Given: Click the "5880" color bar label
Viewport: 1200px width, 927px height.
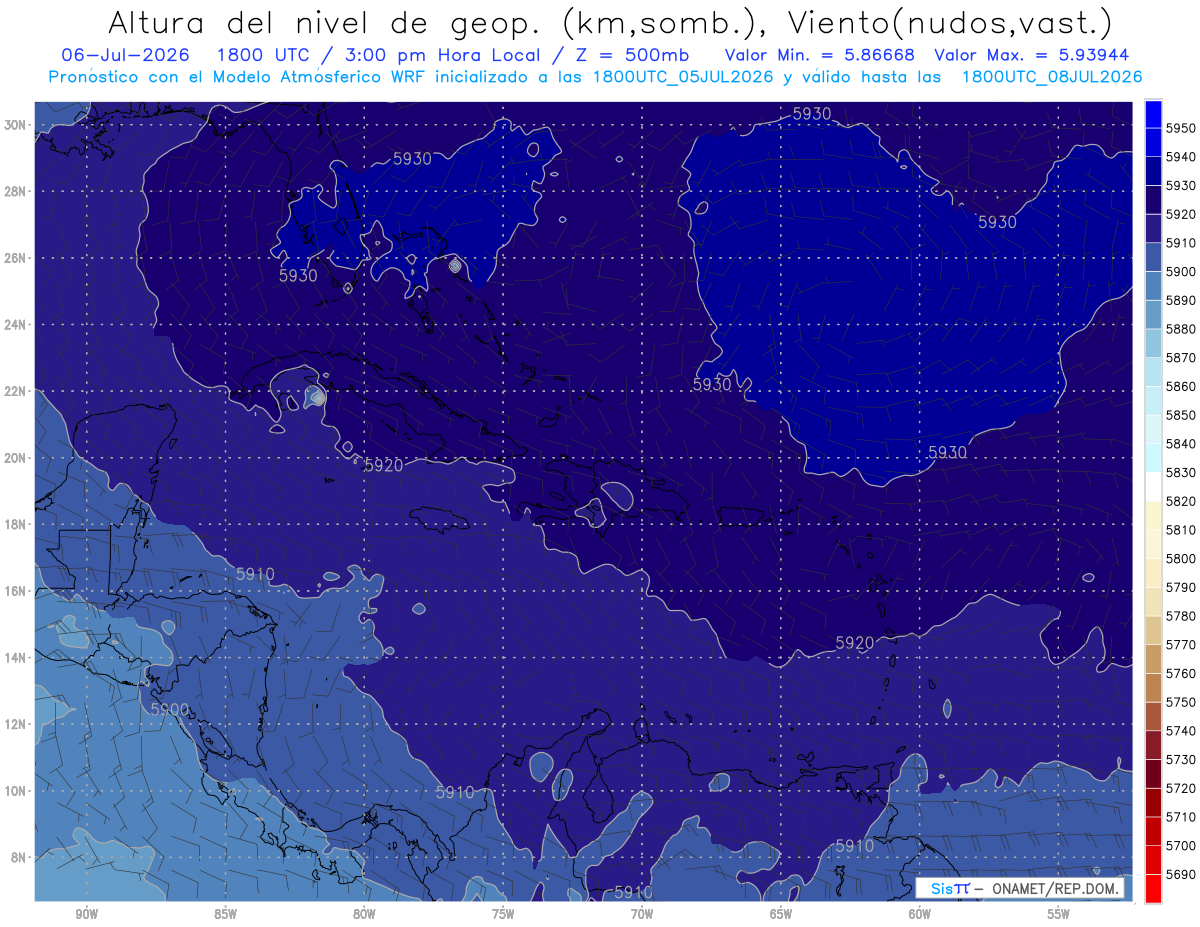Looking at the screenshot, I should (x=1180, y=329).
